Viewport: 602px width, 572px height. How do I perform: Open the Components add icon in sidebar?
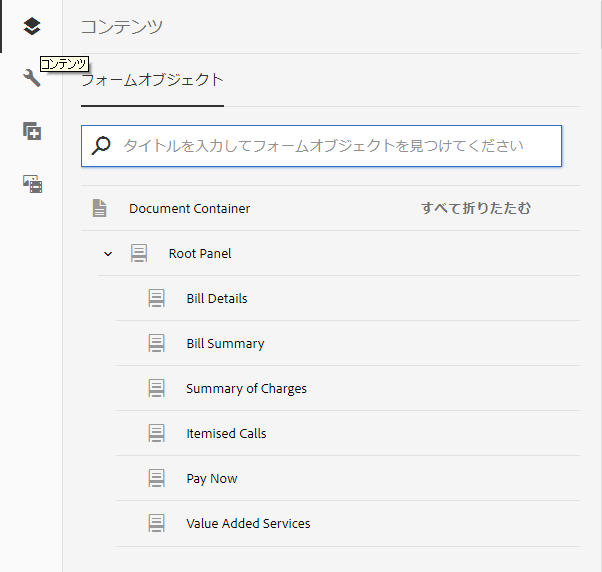pos(32,131)
